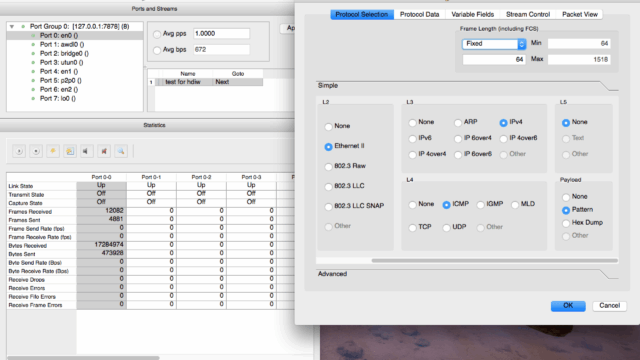
Task: Select the stream row named 'test for hdiw'
Action: [183, 82]
